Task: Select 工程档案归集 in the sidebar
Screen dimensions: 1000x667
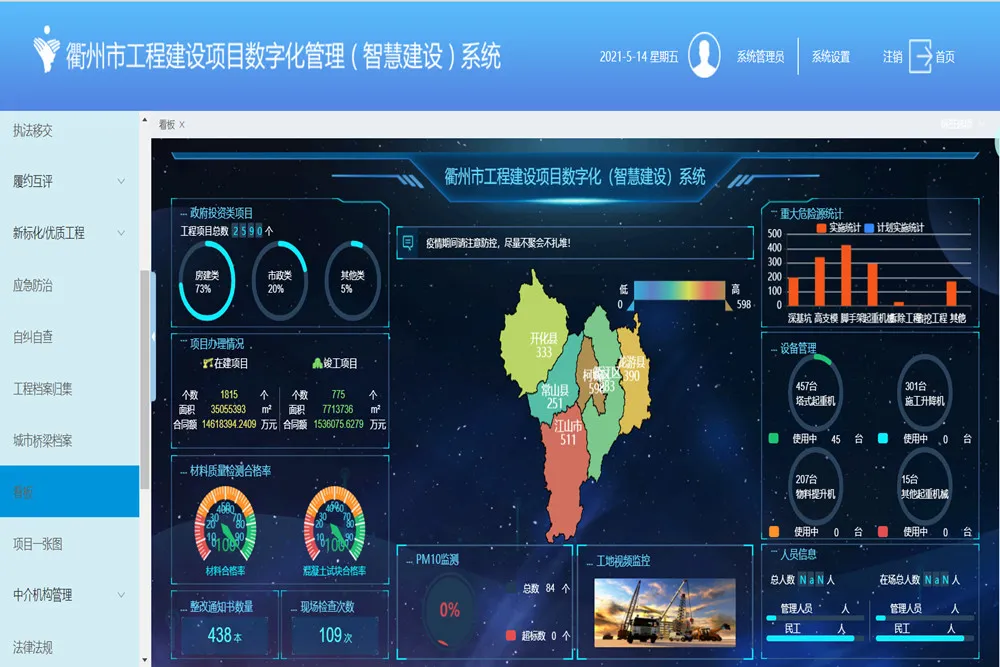Action: tap(43, 388)
